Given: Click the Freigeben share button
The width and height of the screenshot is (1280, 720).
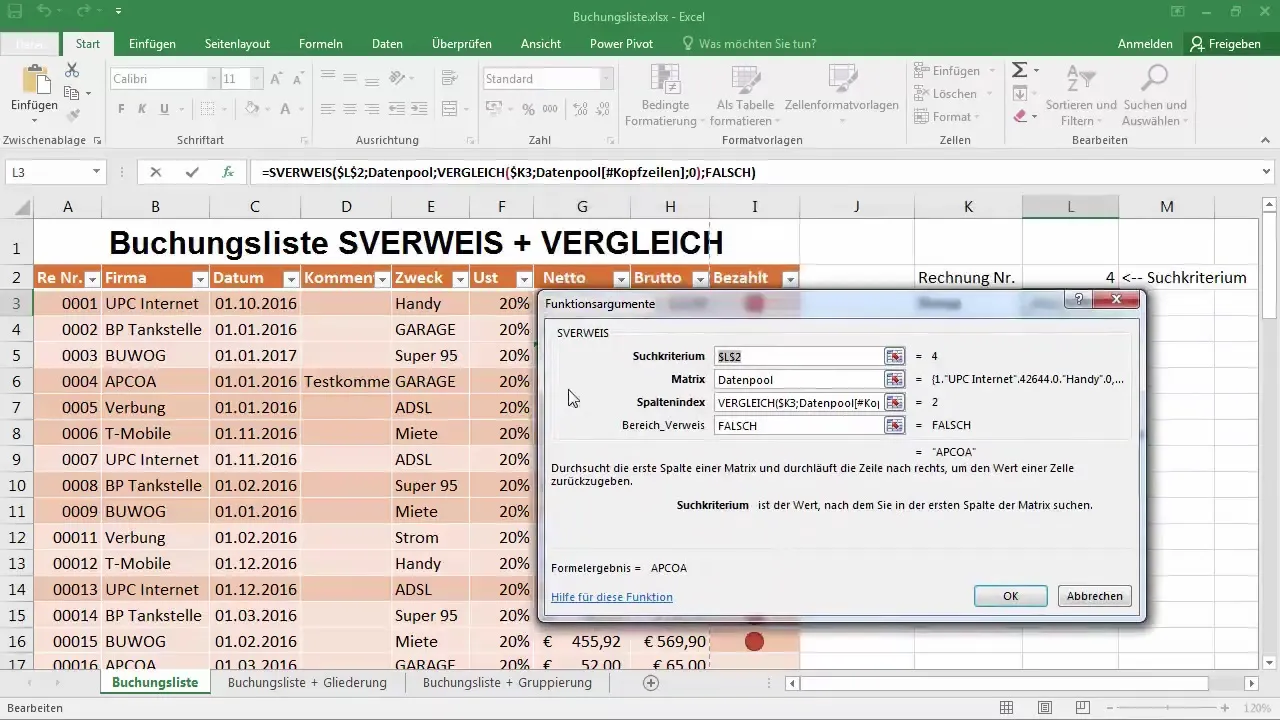Looking at the screenshot, I should [x=1225, y=44].
